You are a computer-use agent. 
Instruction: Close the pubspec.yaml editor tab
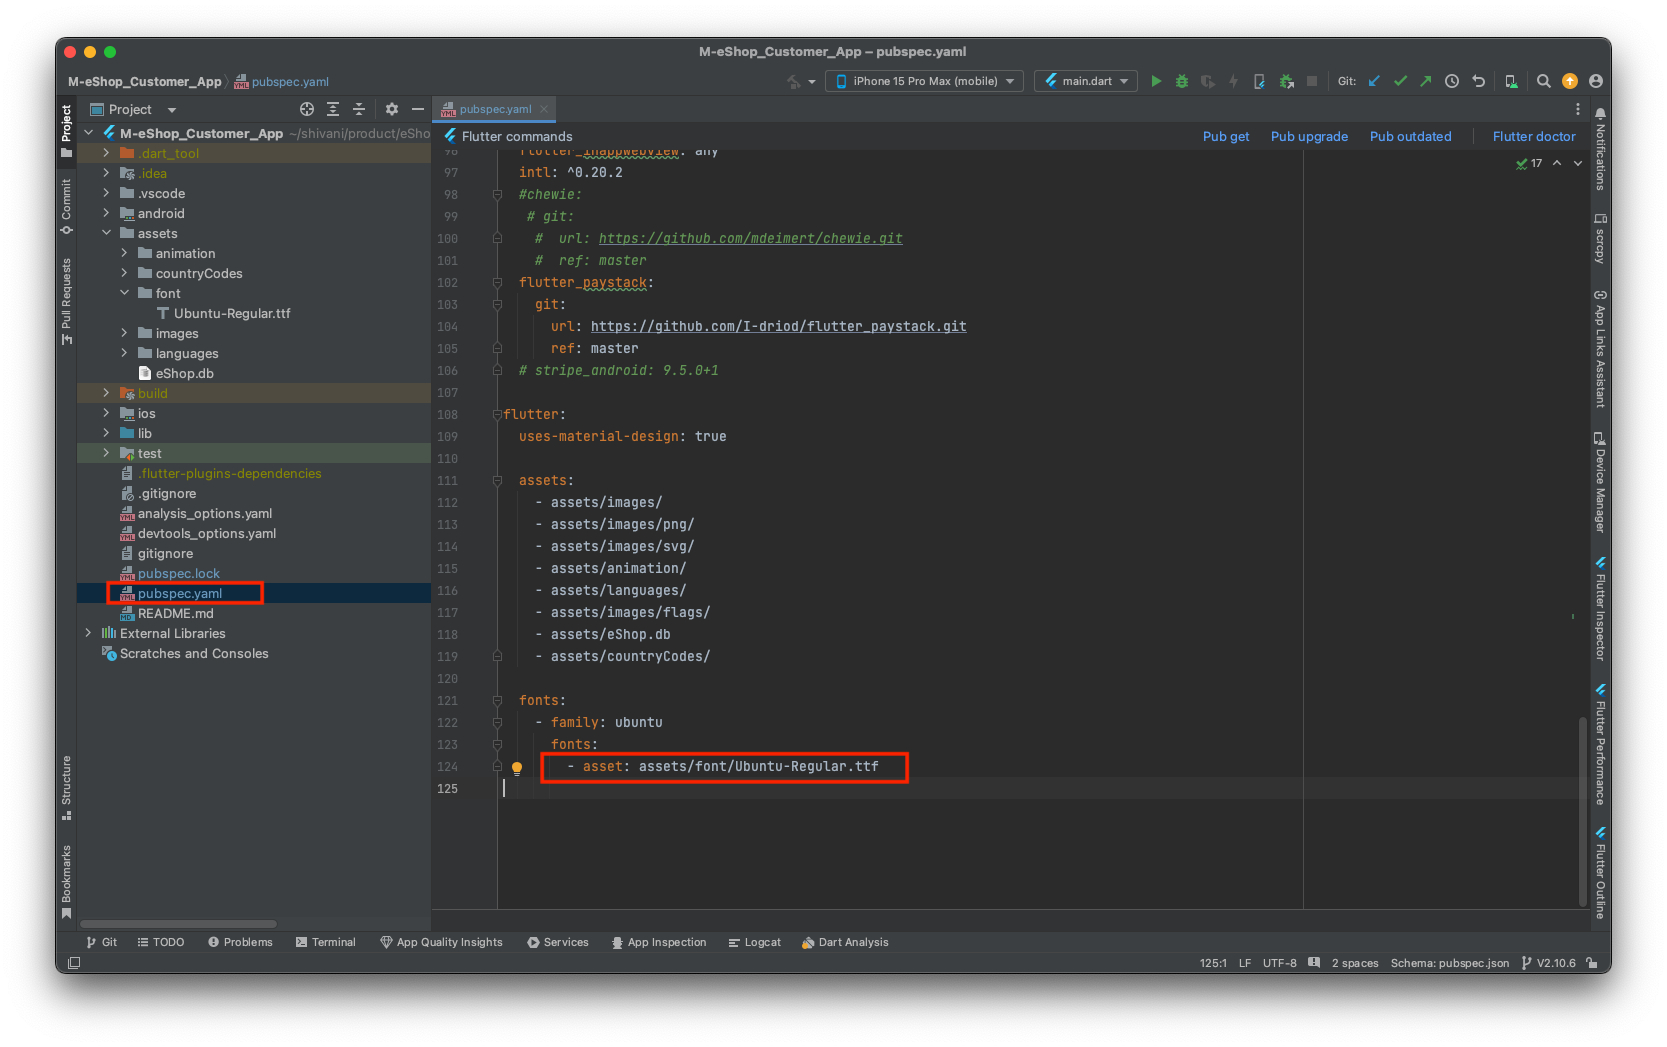pos(544,109)
